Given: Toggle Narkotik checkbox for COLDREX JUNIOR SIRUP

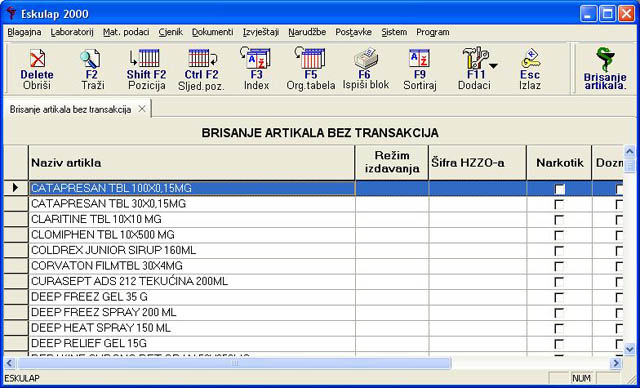Looking at the screenshot, I should 559,251.
